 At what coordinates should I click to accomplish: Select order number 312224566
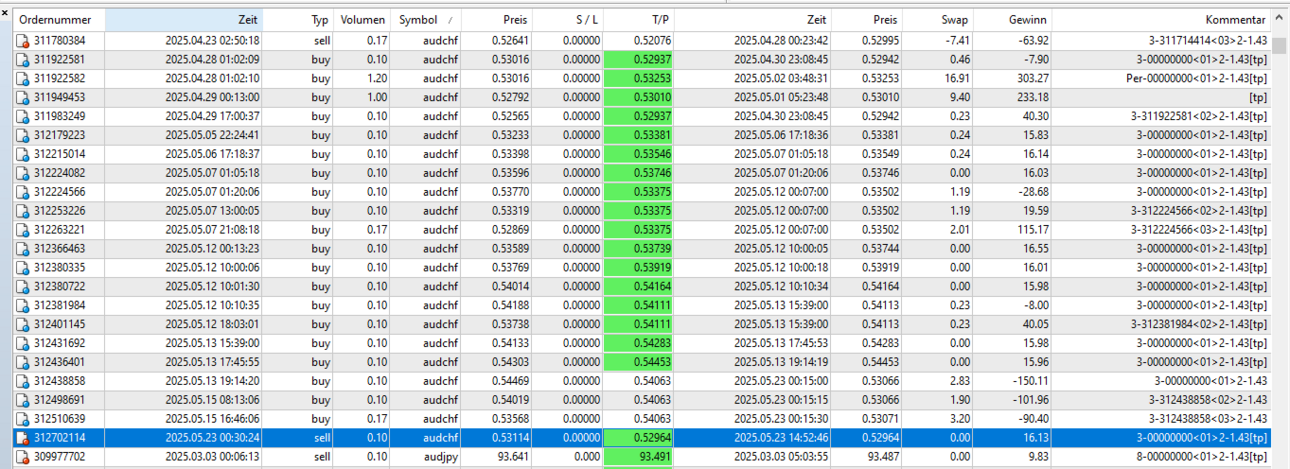[x=60, y=192]
